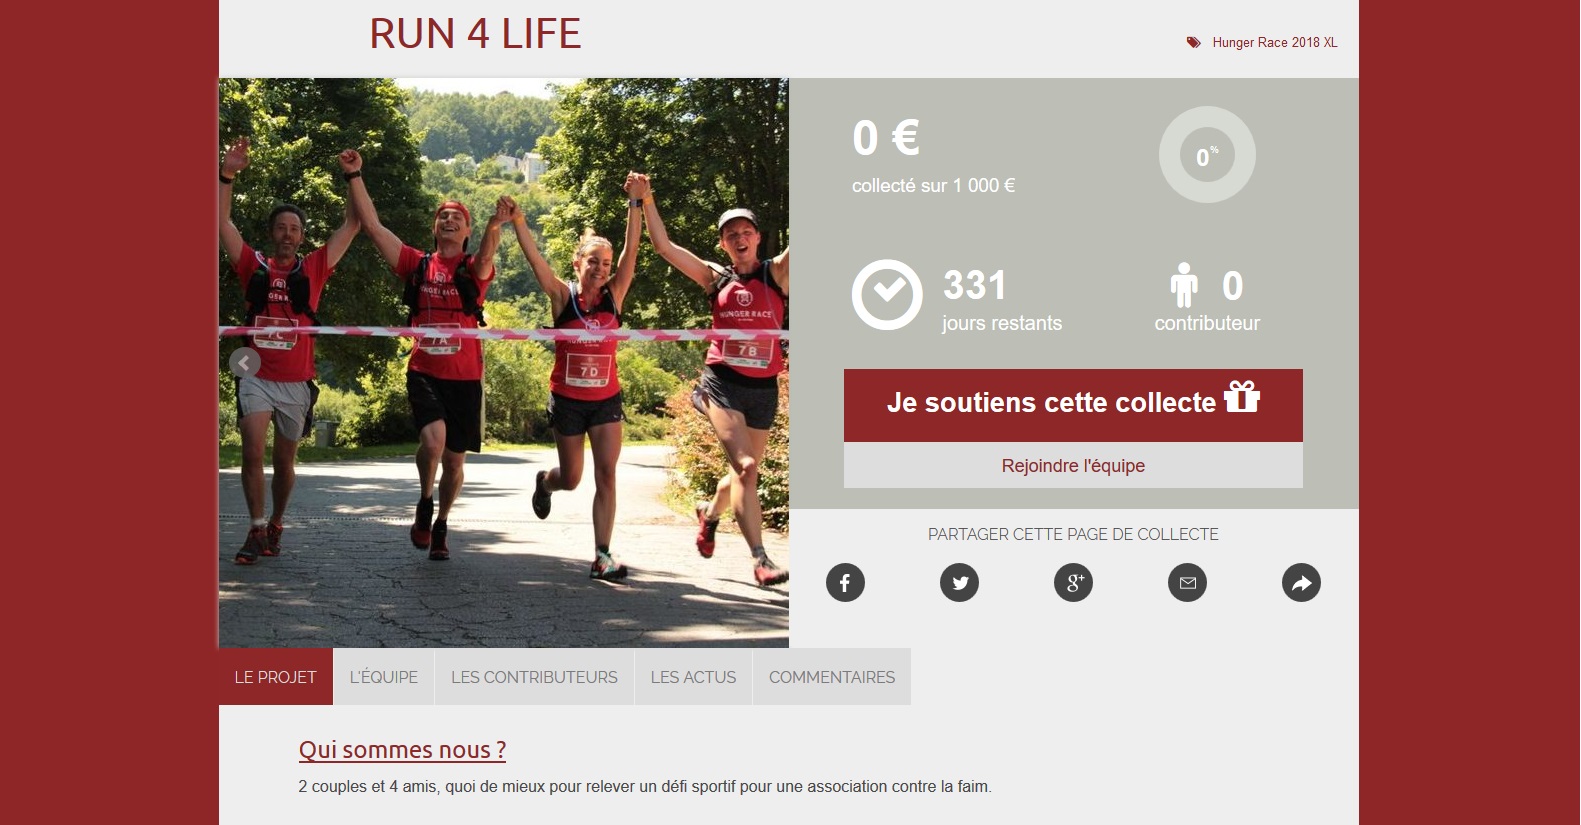Switch to the LES CONTRIBUTEURS tab
Screen dimensions: 1581x825
(534, 677)
